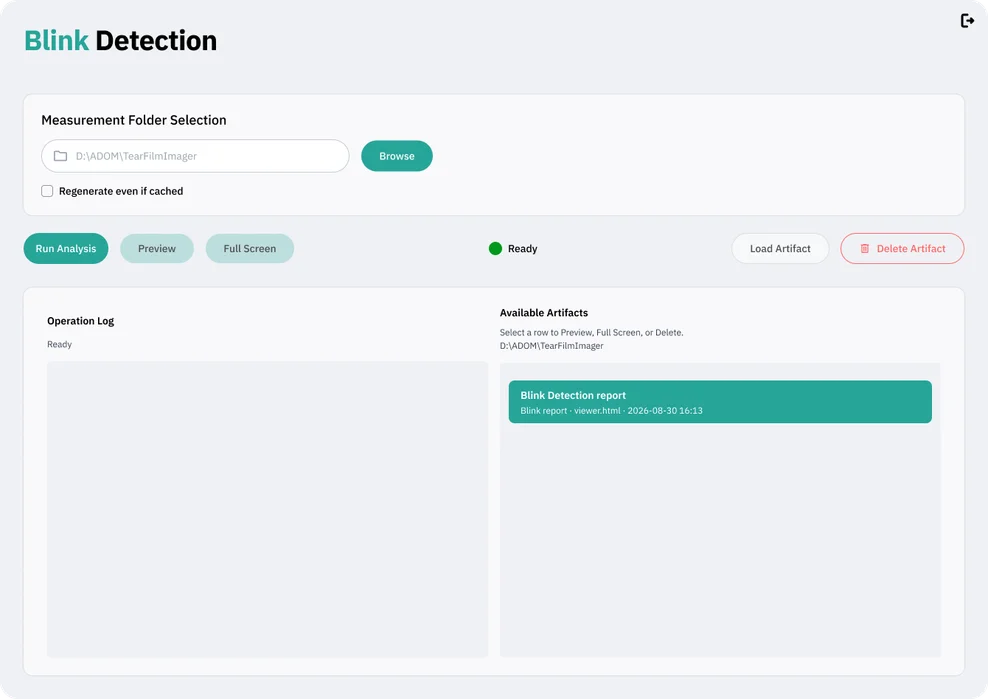Click the Blink Detection title

point(120,40)
